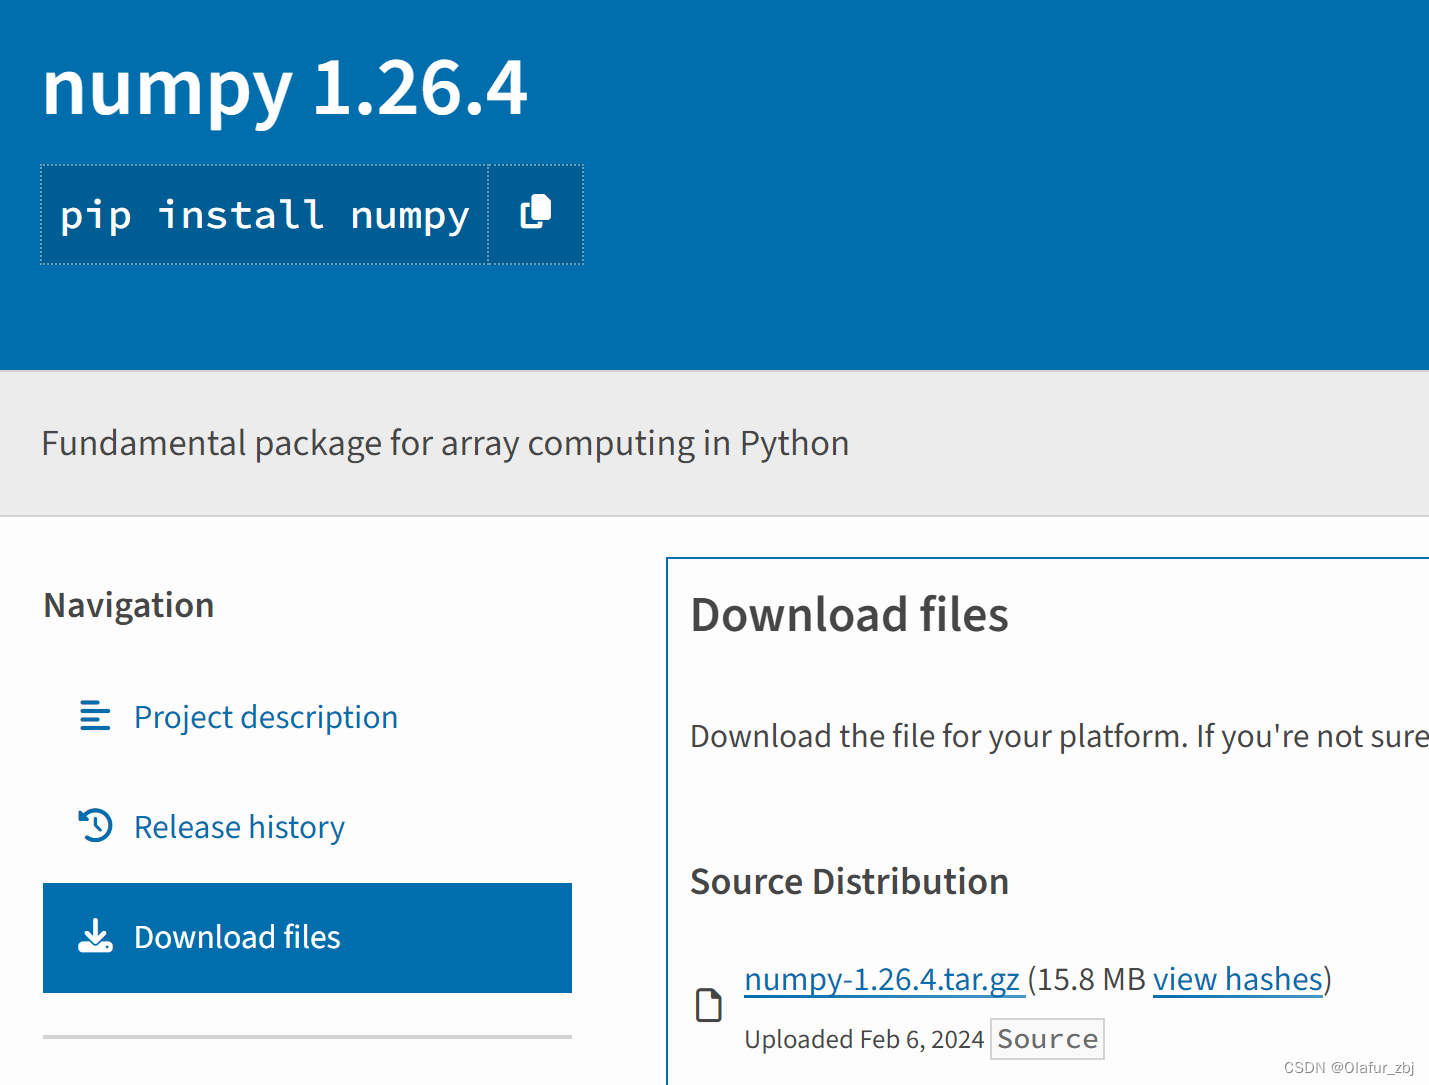
Task: Click the pip install numpy command text
Action: tap(264, 215)
